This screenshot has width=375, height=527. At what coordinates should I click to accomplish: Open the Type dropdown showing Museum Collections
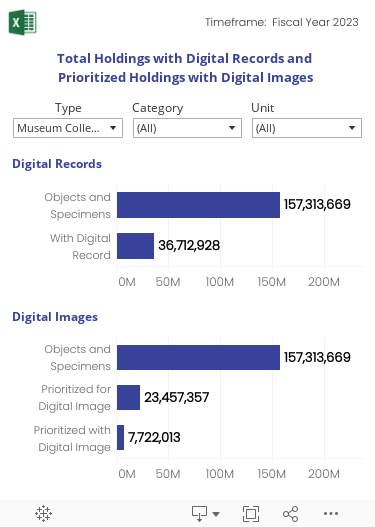point(68,128)
